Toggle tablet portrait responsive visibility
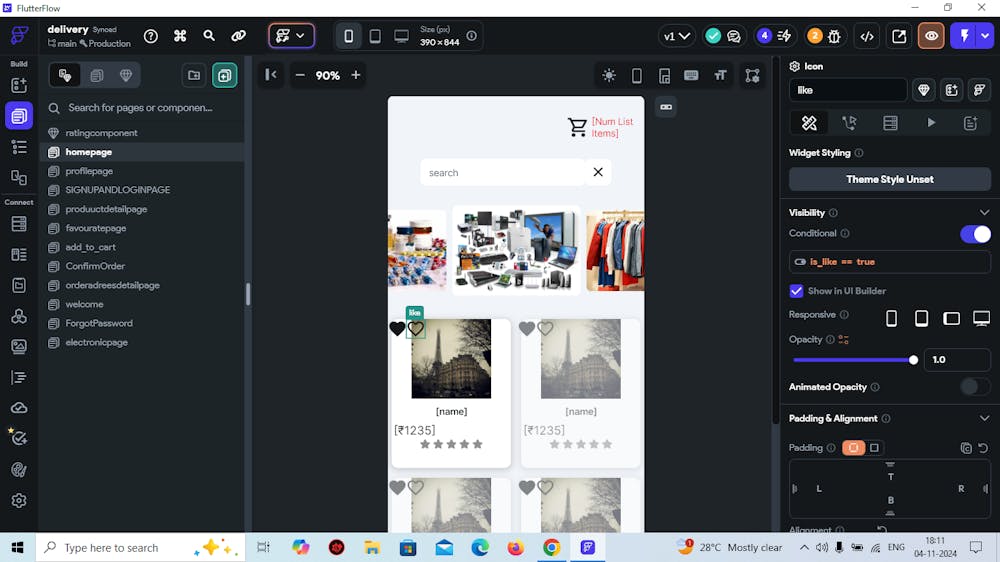The height and width of the screenshot is (562, 1000). [921, 318]
